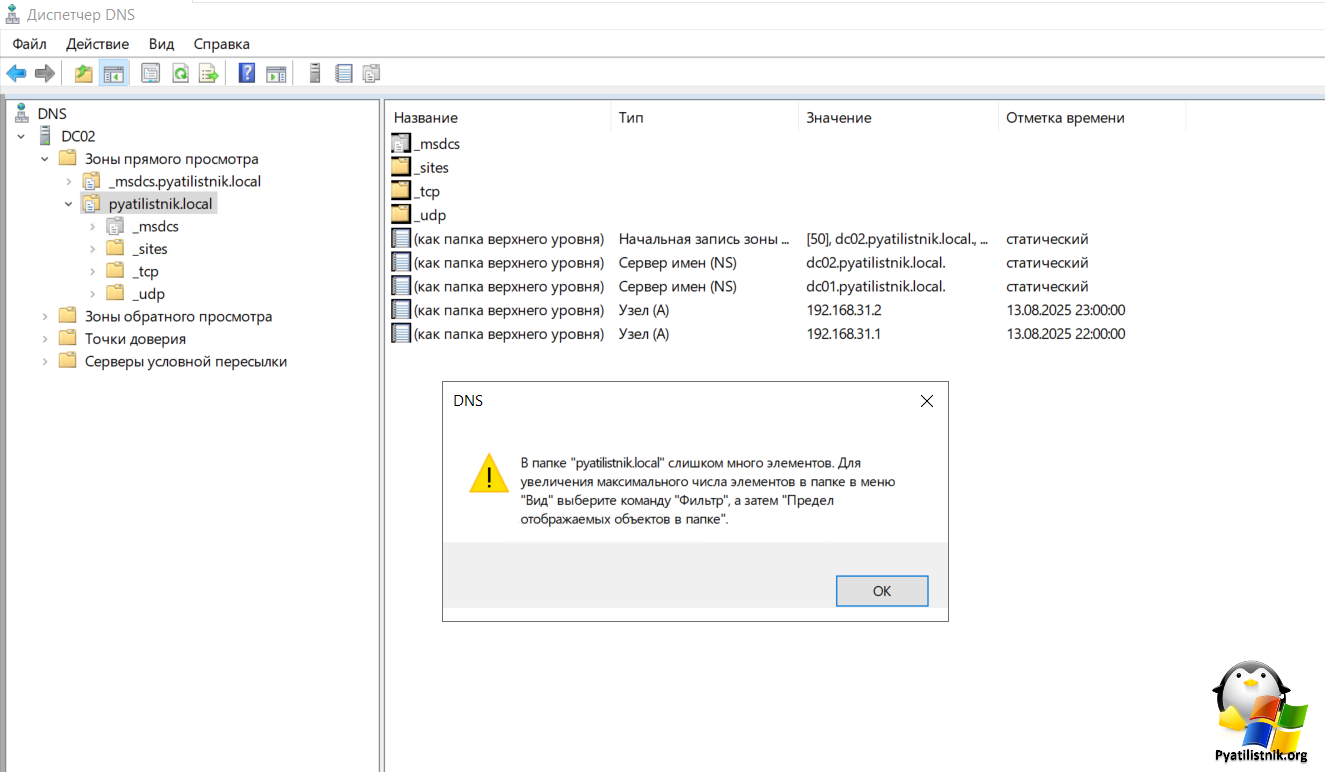Open the Вид menu
The width and height of the screenshot is (1325, 772).
[x=161, y=44]
